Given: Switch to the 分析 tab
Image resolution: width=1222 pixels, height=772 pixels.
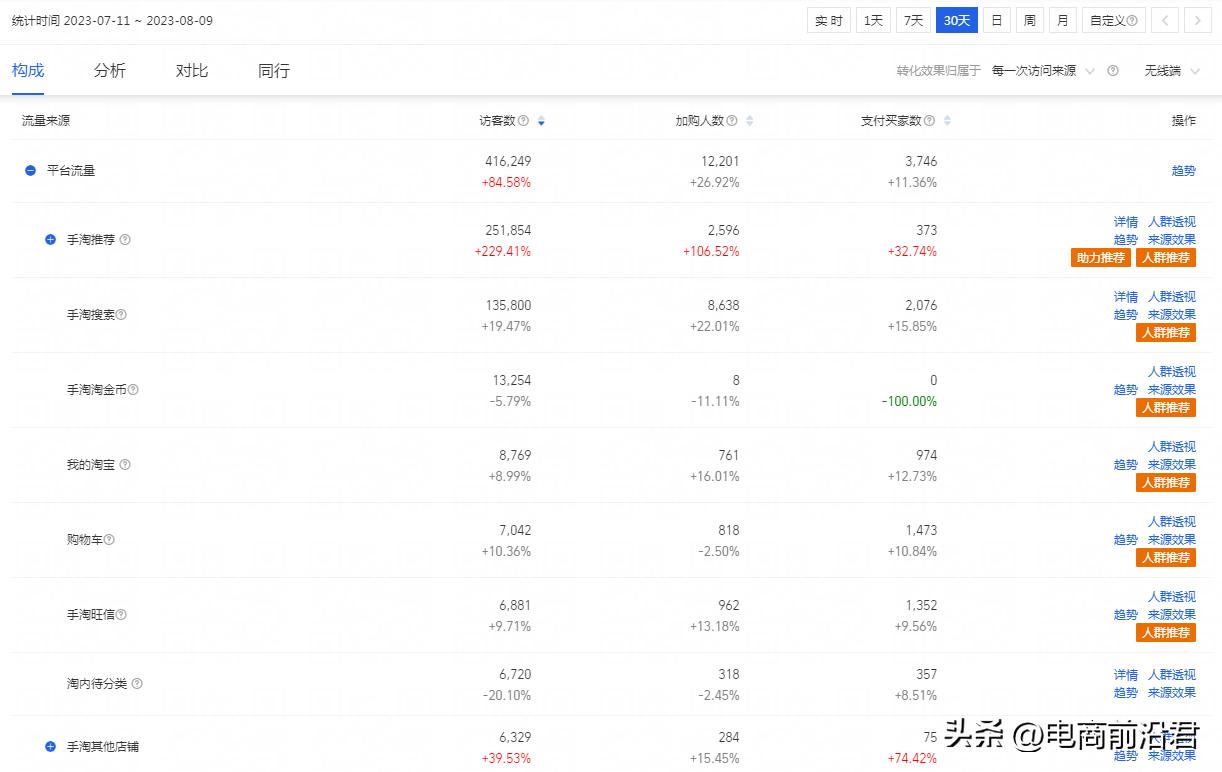Looking at the screenshot, I should pyautogui.click(x=110, y=71).
